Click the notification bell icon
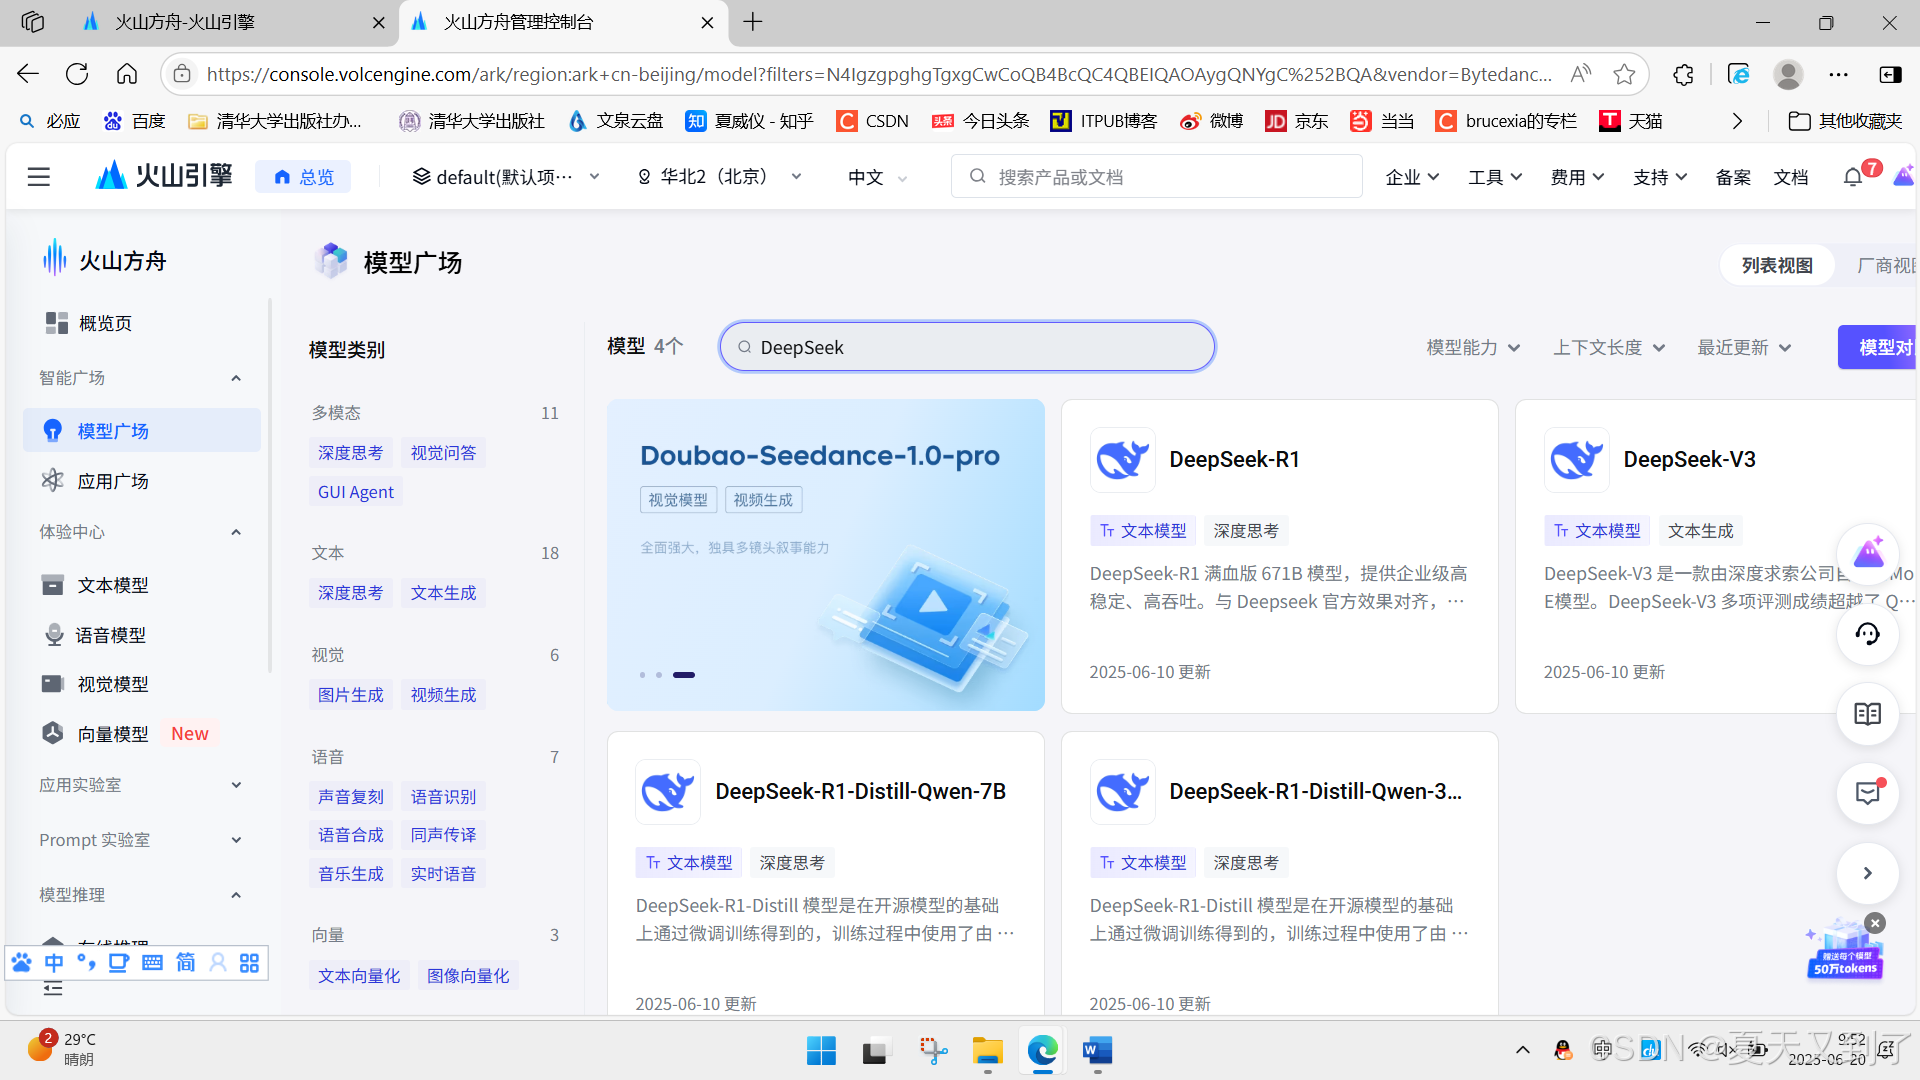Screen dimensions: 1920x1080 (x=1853, y=177)
